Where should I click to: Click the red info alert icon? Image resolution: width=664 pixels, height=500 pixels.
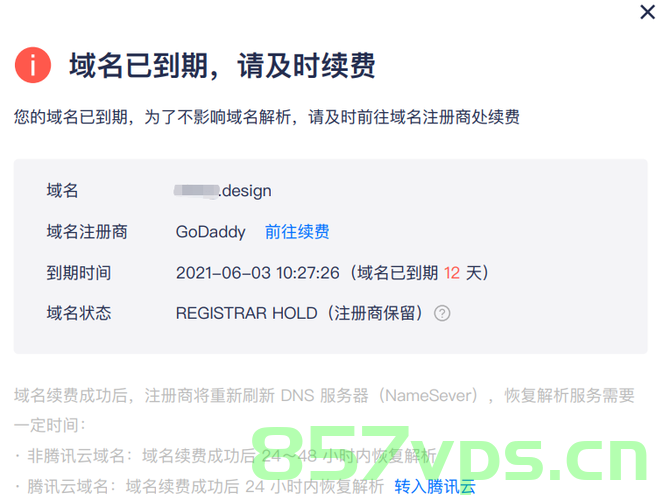[33, 65]
